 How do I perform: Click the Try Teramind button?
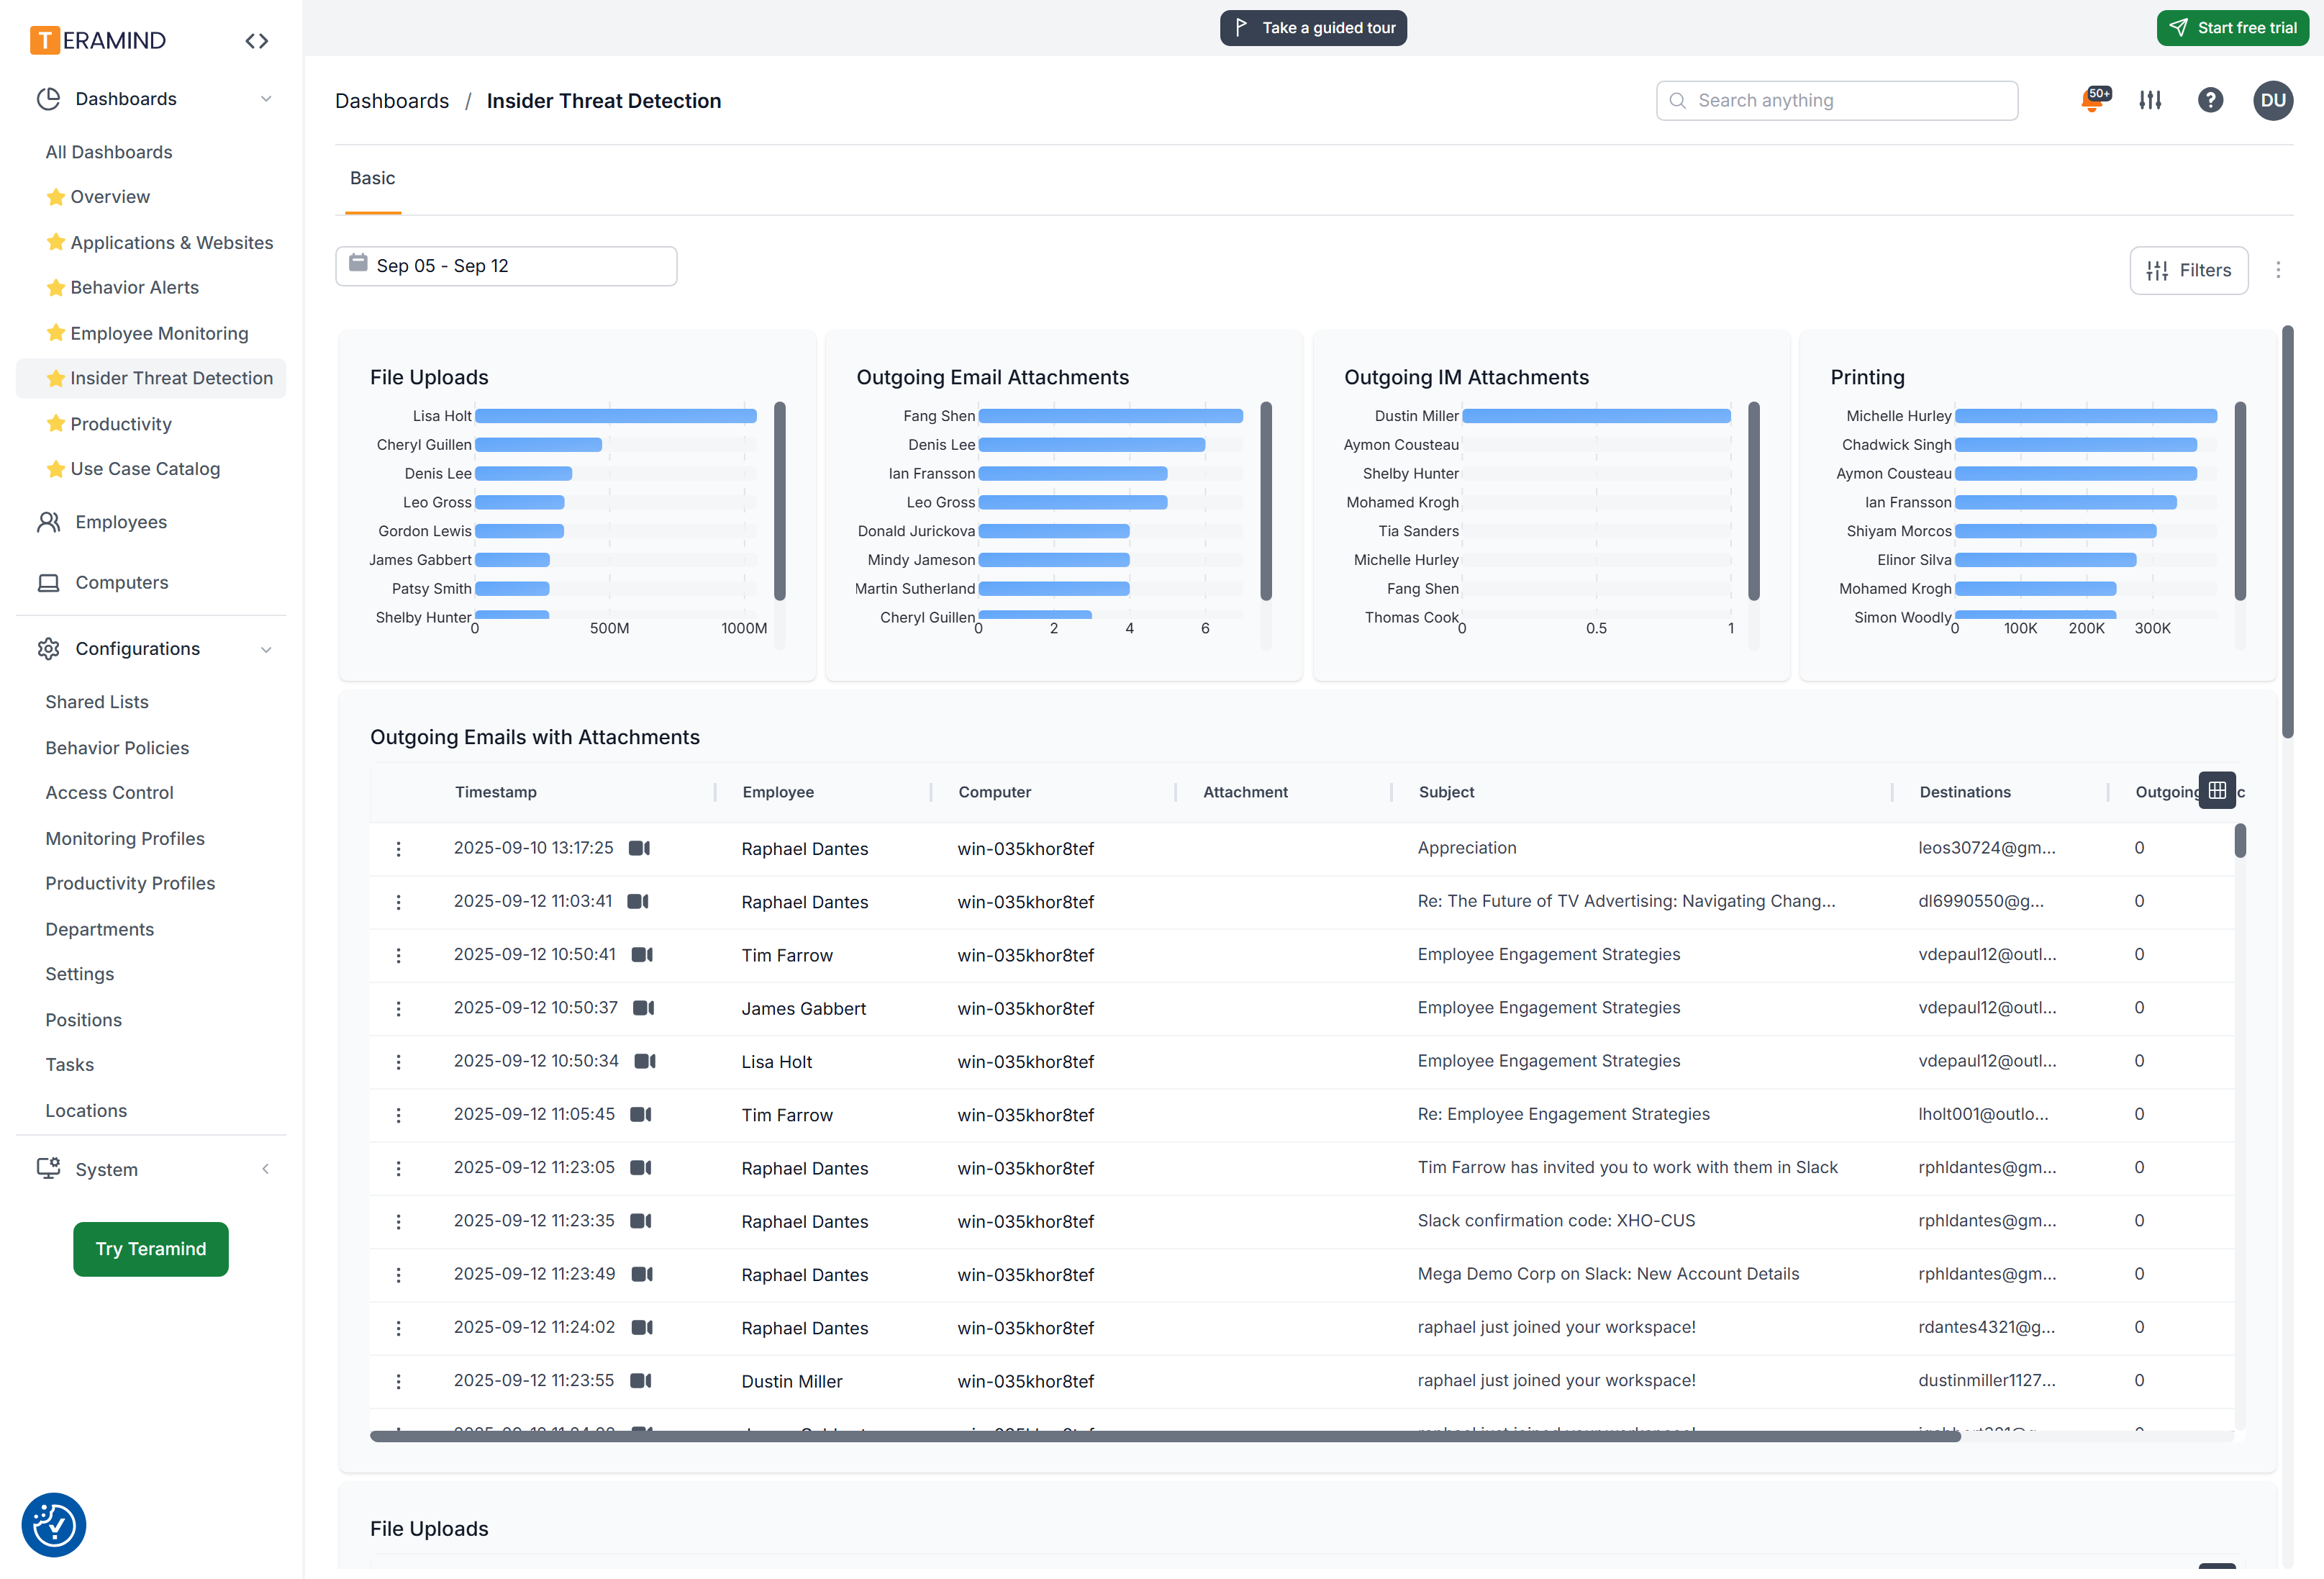[x=151, y=1249]
